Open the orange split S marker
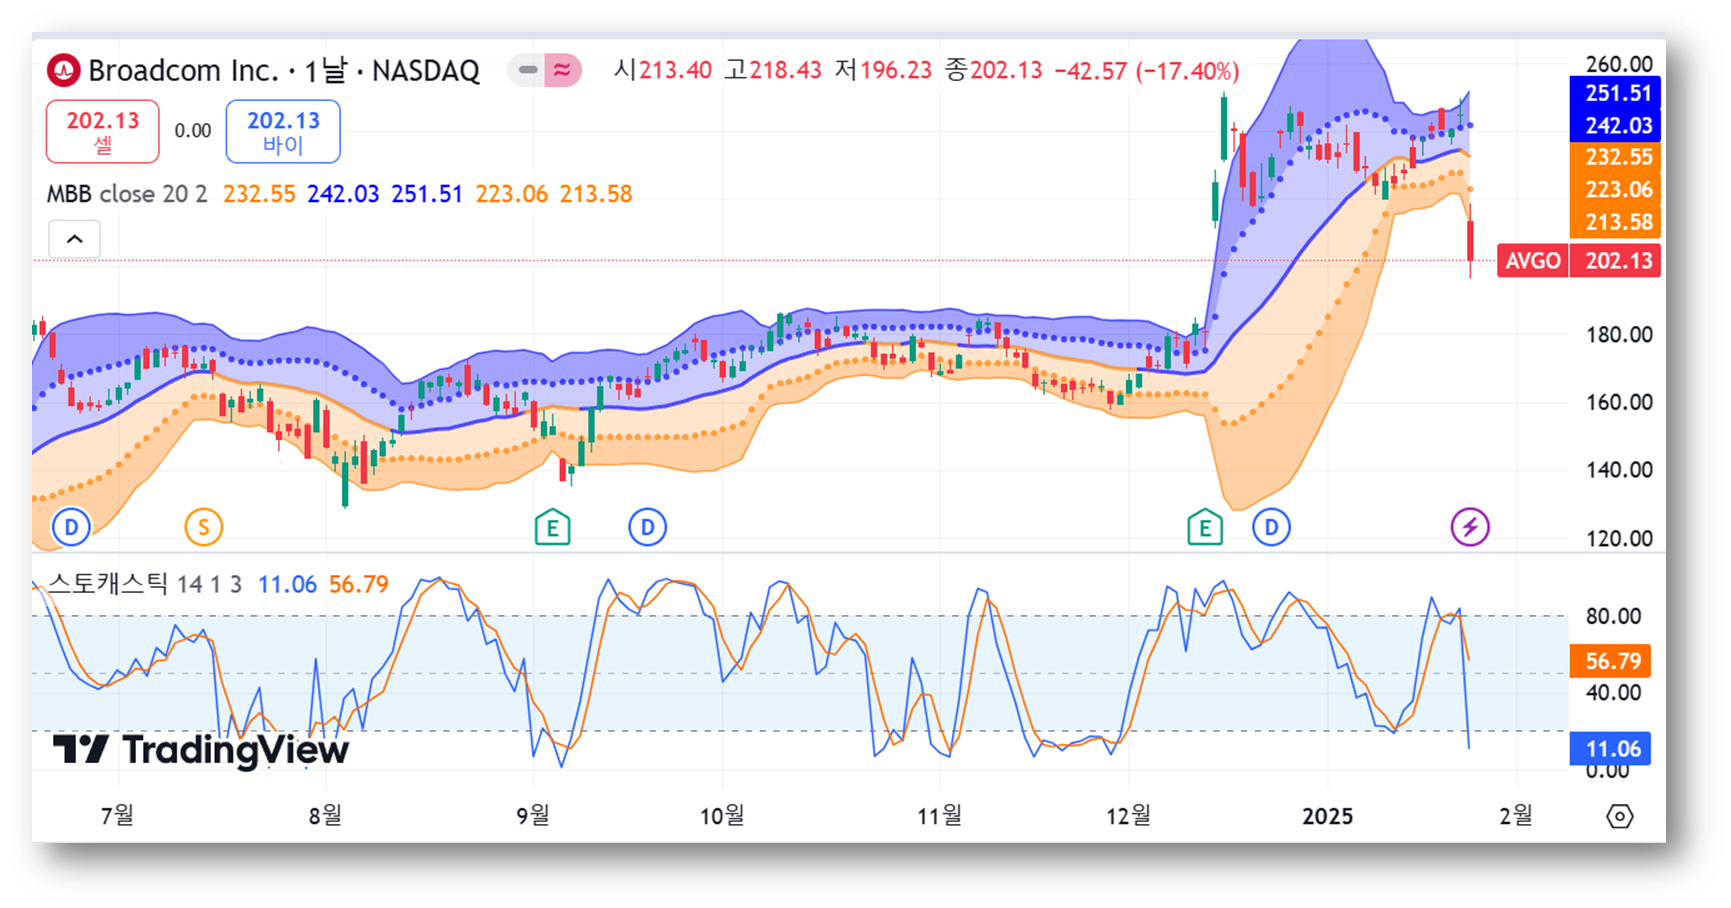 click(204, 526)
